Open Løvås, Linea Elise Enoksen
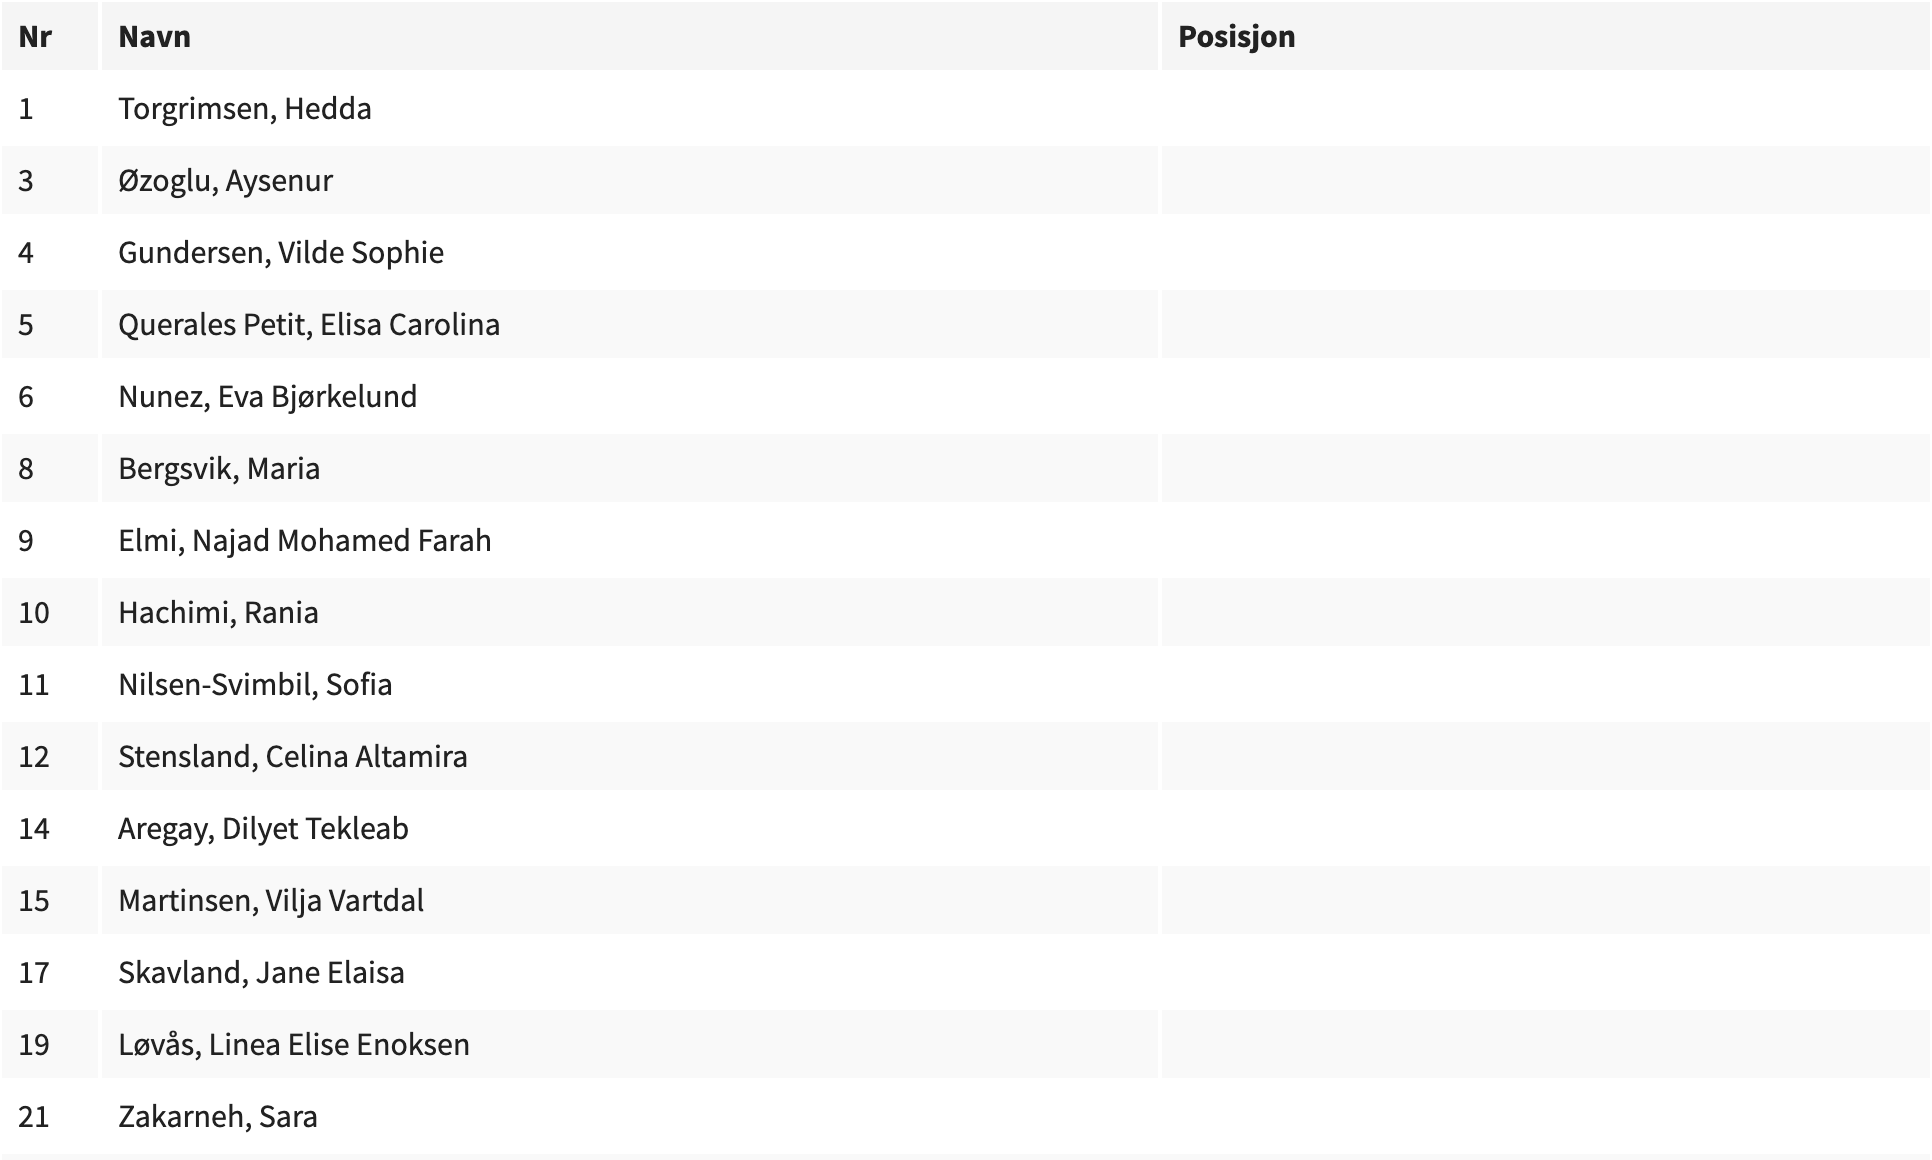The width and height of the screenshot is (1932, 1160). pyautogui.click(x=294, y=1045)
